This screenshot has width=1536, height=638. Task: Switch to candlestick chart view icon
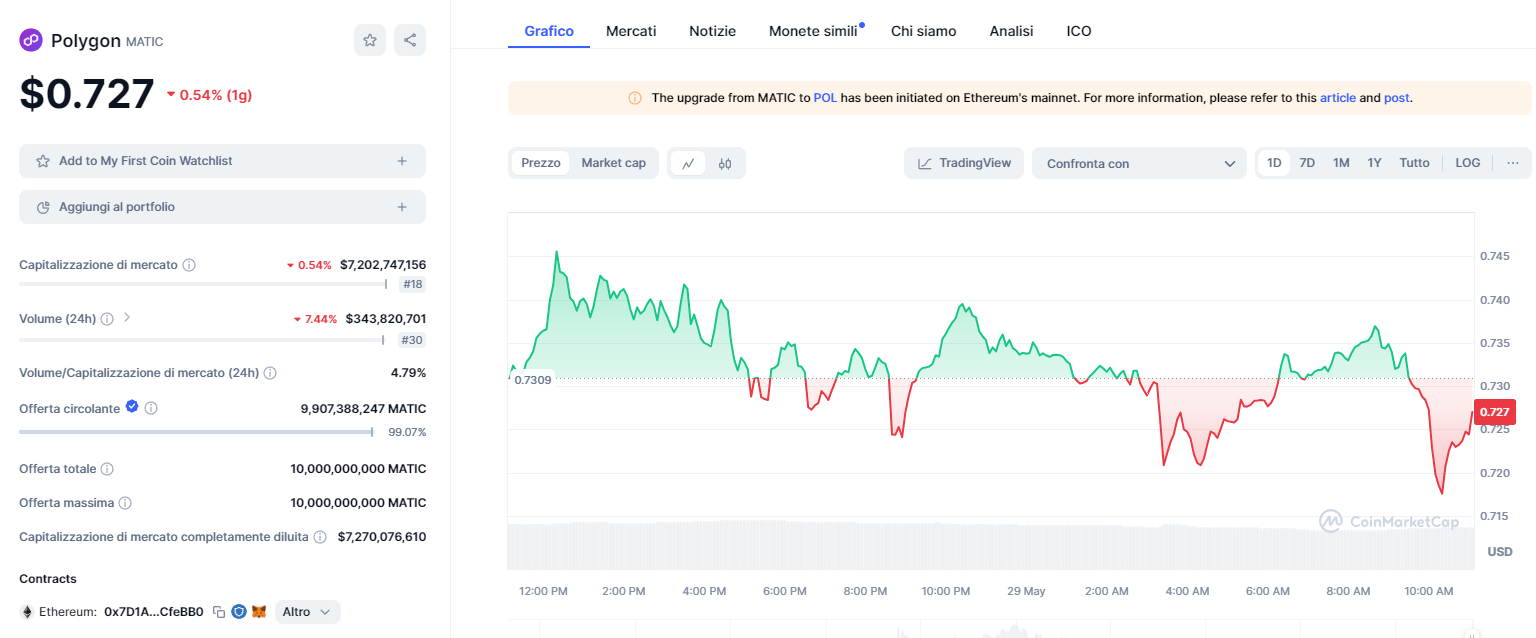point(725,163)
